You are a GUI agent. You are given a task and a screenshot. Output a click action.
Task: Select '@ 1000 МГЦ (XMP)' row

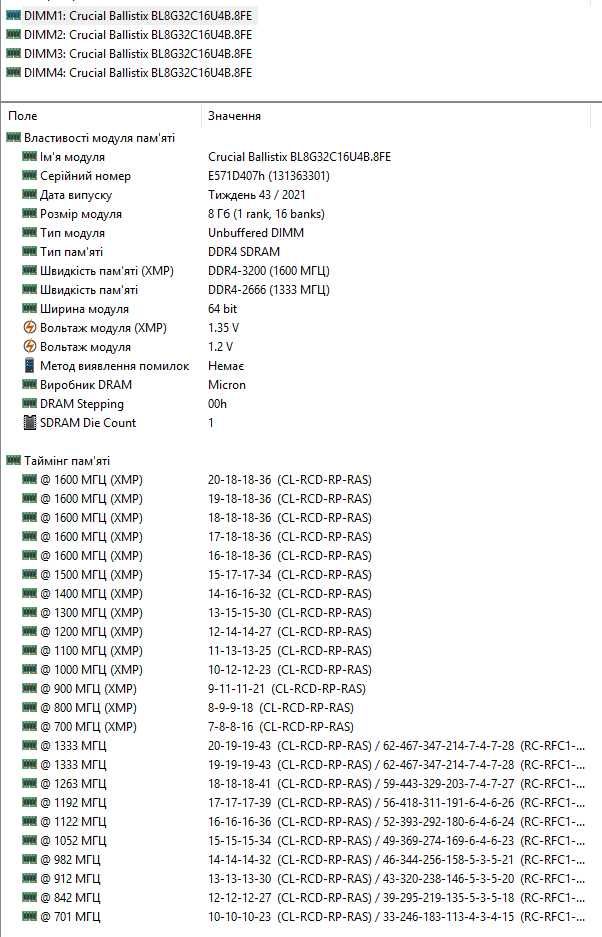point(197,670)
